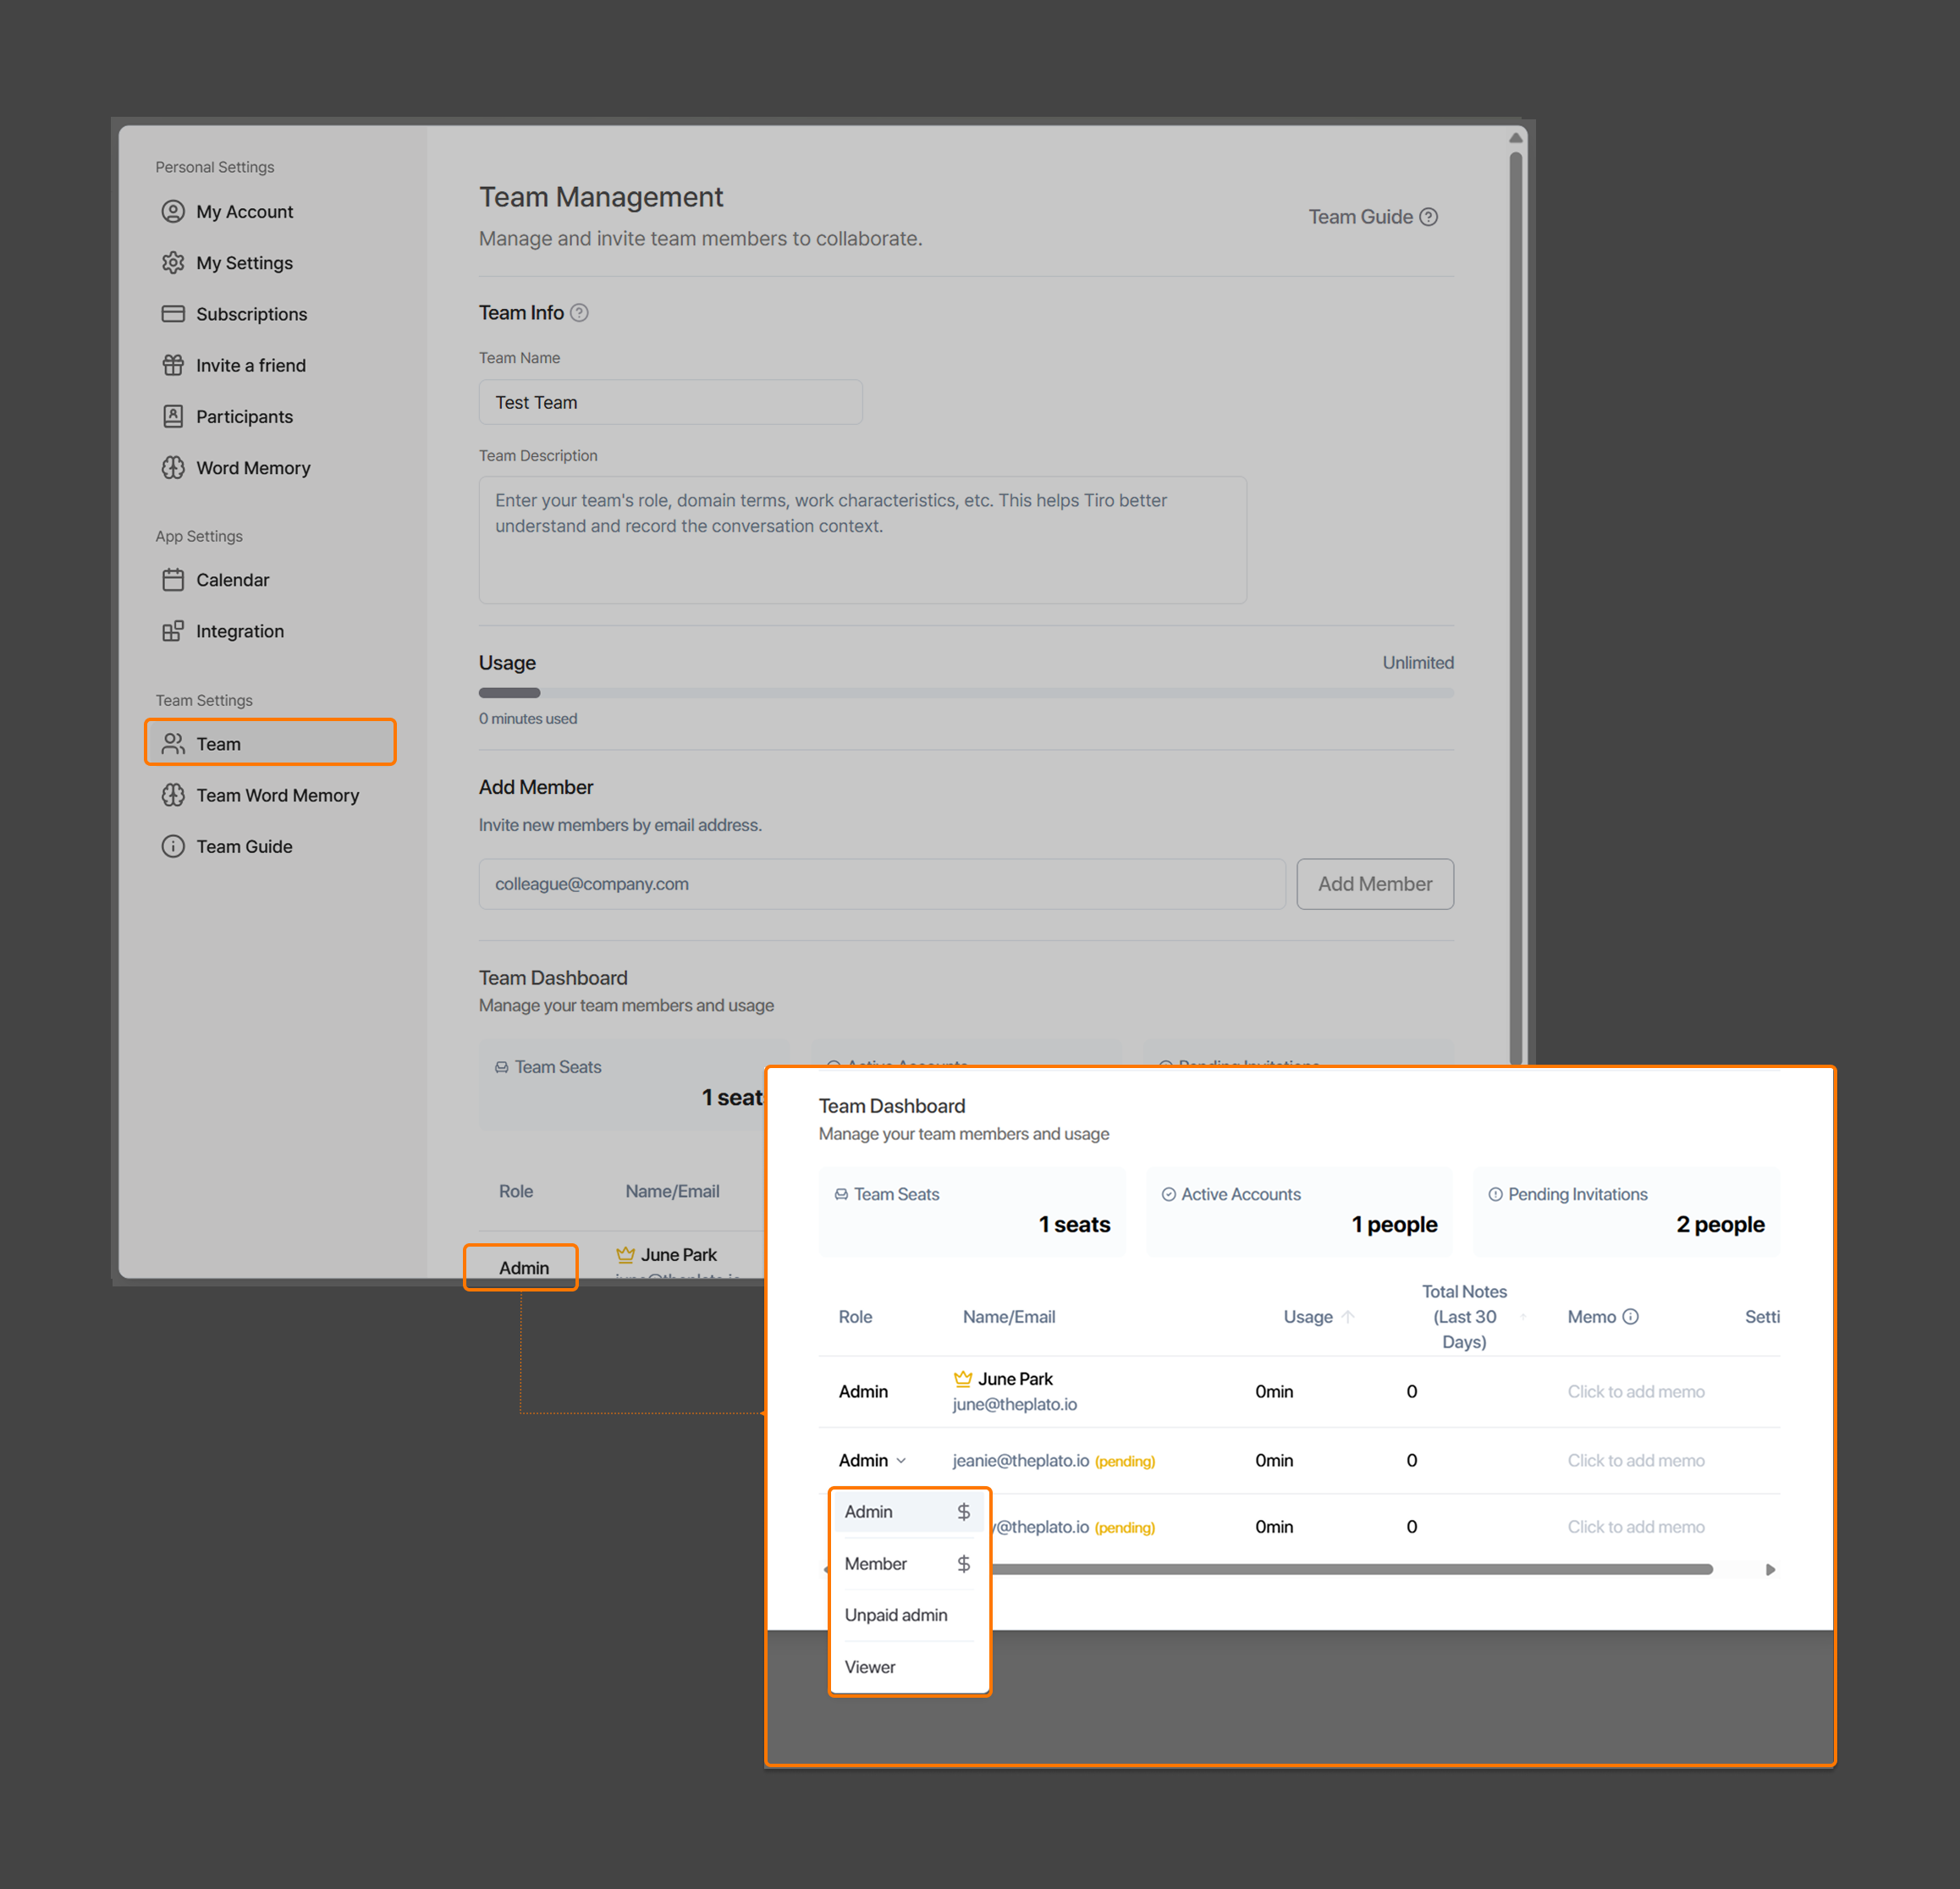Click the Add Member button
Screen dimensions: 1960x1889
1374,884
